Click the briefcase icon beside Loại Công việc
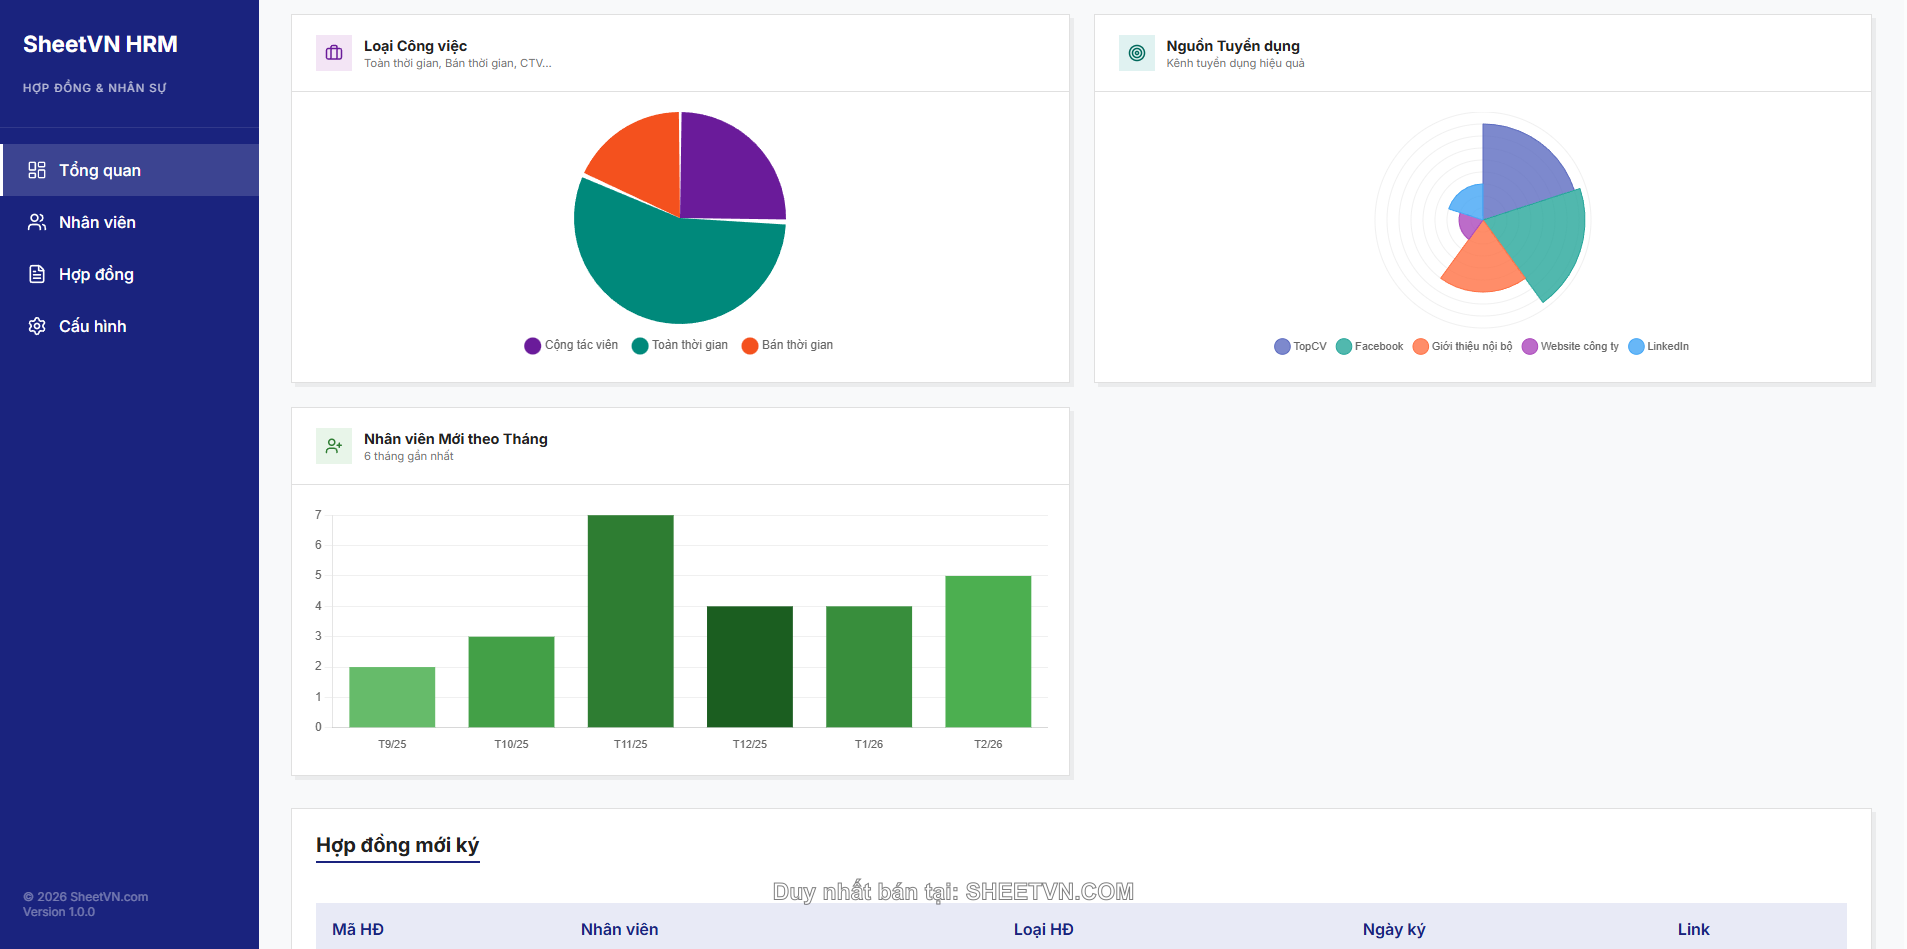This screenshot has height=949, width=1907. (x=334, y=53)
